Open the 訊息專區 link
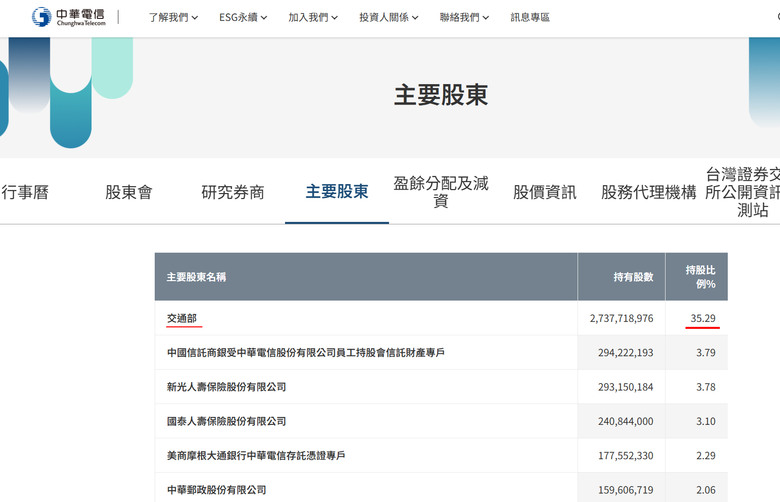This screenshot has height=502, width=780. click(530, 17)
